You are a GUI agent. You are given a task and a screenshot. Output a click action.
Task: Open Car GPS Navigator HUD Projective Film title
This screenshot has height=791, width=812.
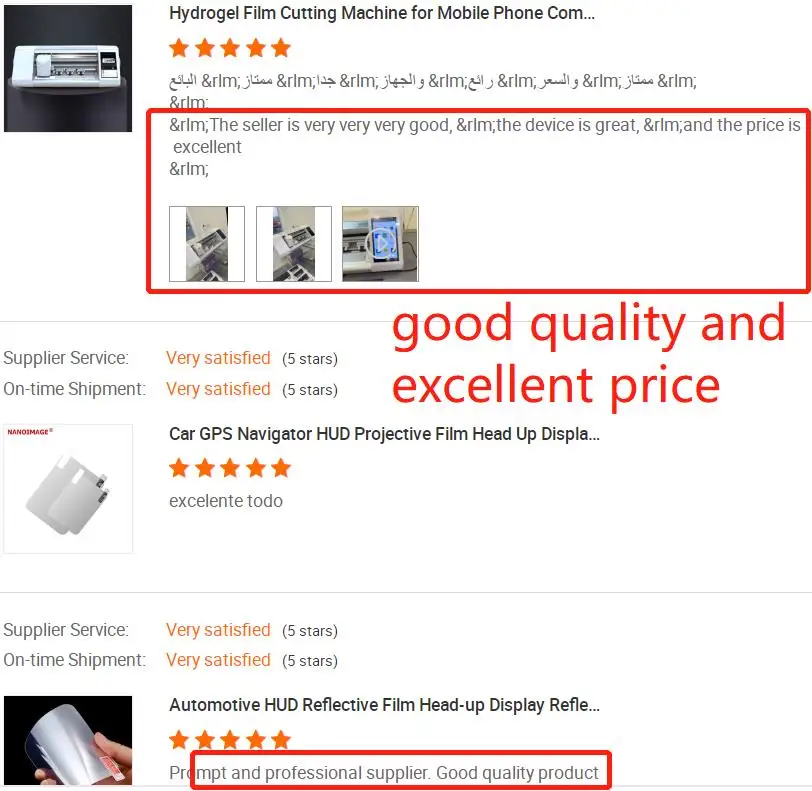[384, 434]
